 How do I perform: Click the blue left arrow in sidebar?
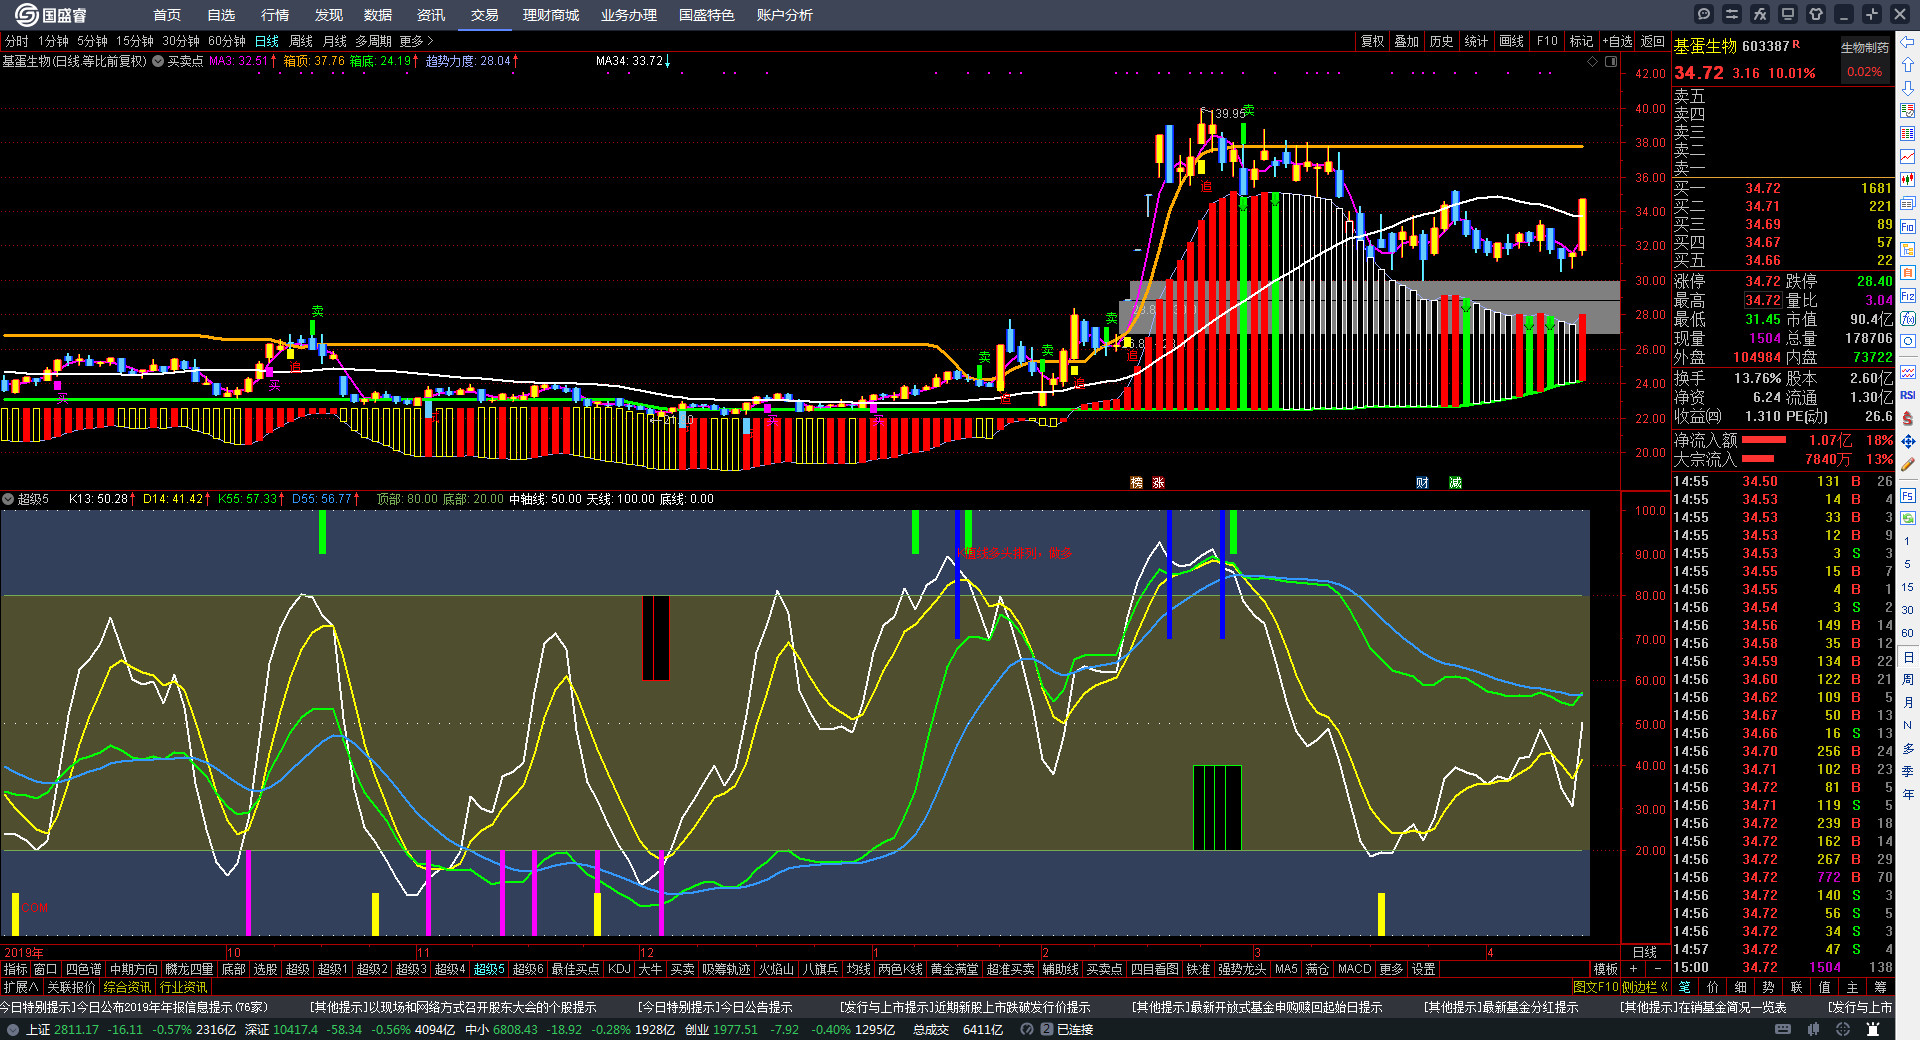tap(1908, 41)
